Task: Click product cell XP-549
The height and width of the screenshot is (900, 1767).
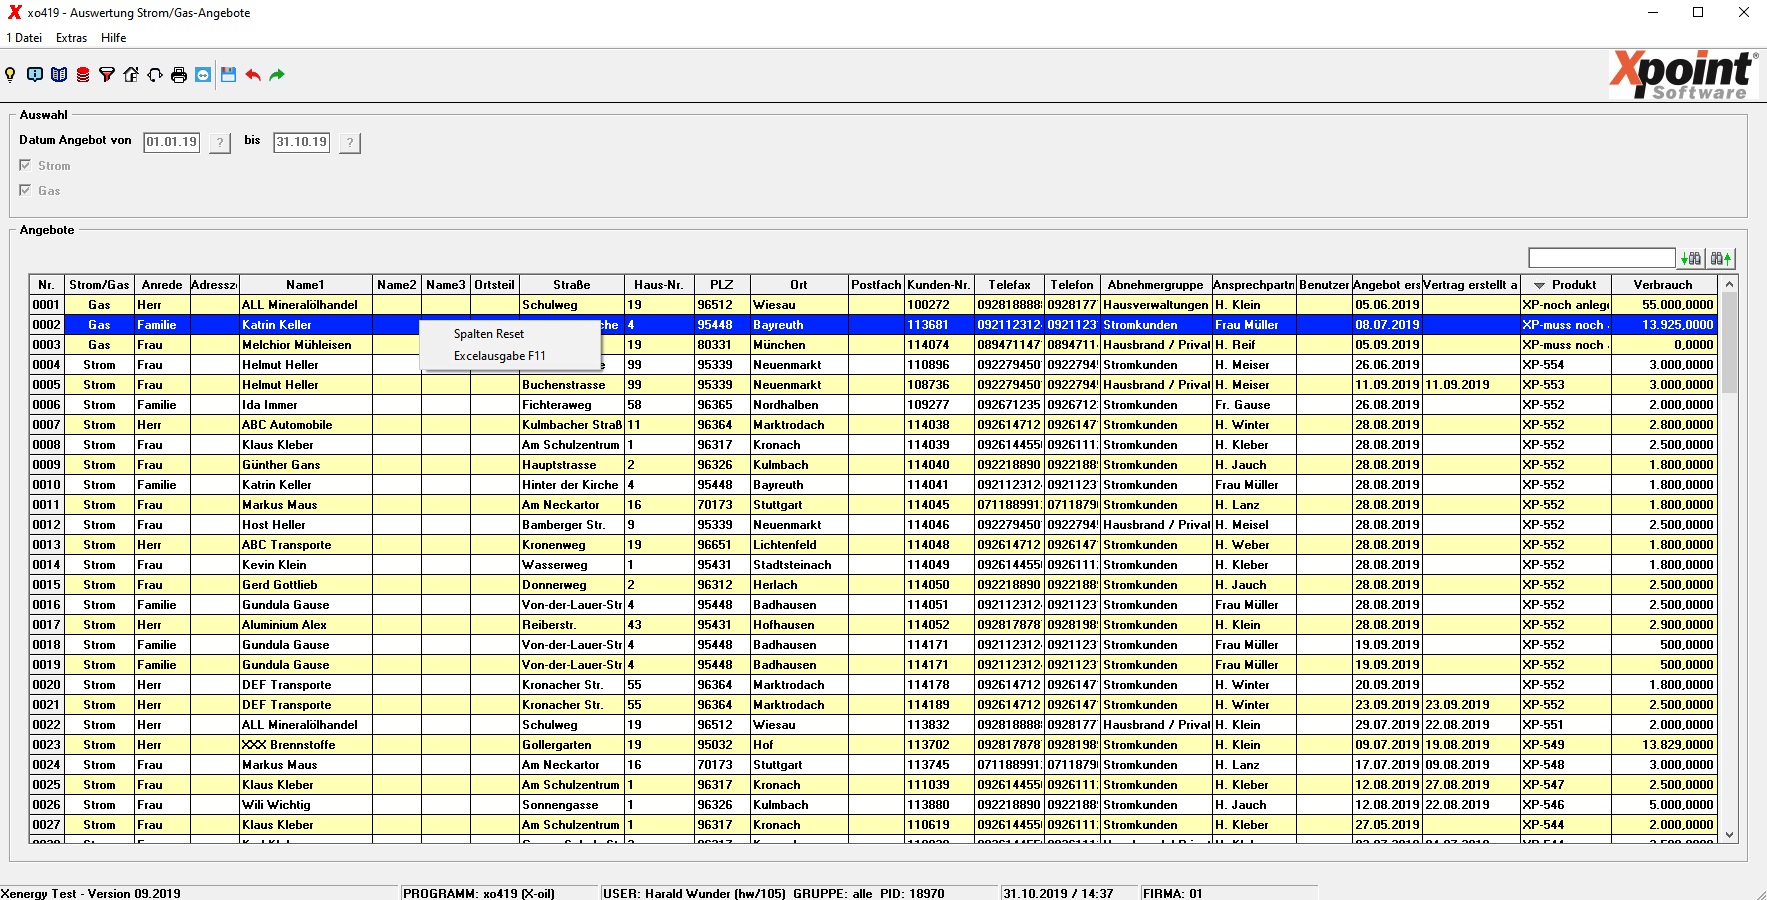Action: [x=1566, y=745]
